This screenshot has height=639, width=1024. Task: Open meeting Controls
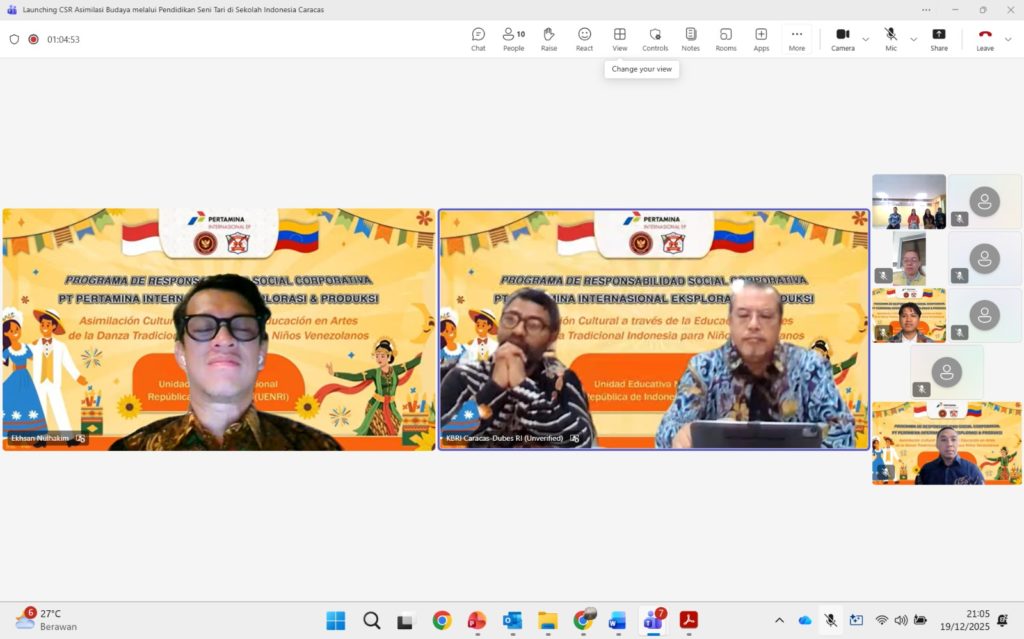click(655, 39)
